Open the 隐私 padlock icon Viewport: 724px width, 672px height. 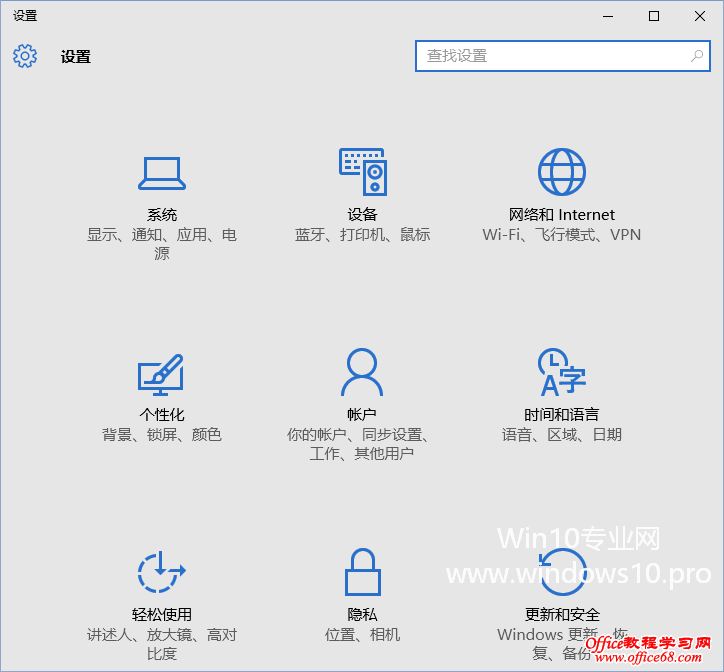pyautogui.click(x=363, y=572)
